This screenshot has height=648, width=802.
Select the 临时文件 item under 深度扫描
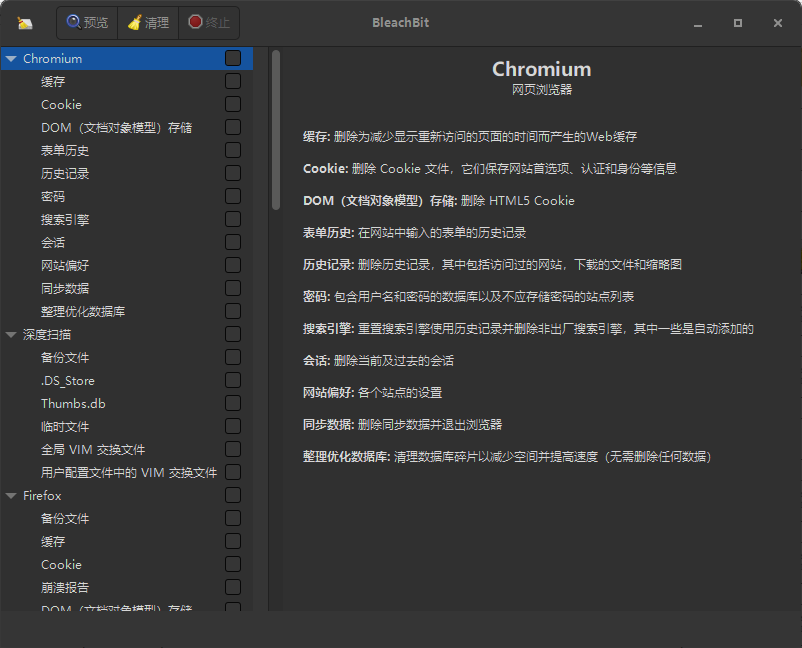coord(65,427)
